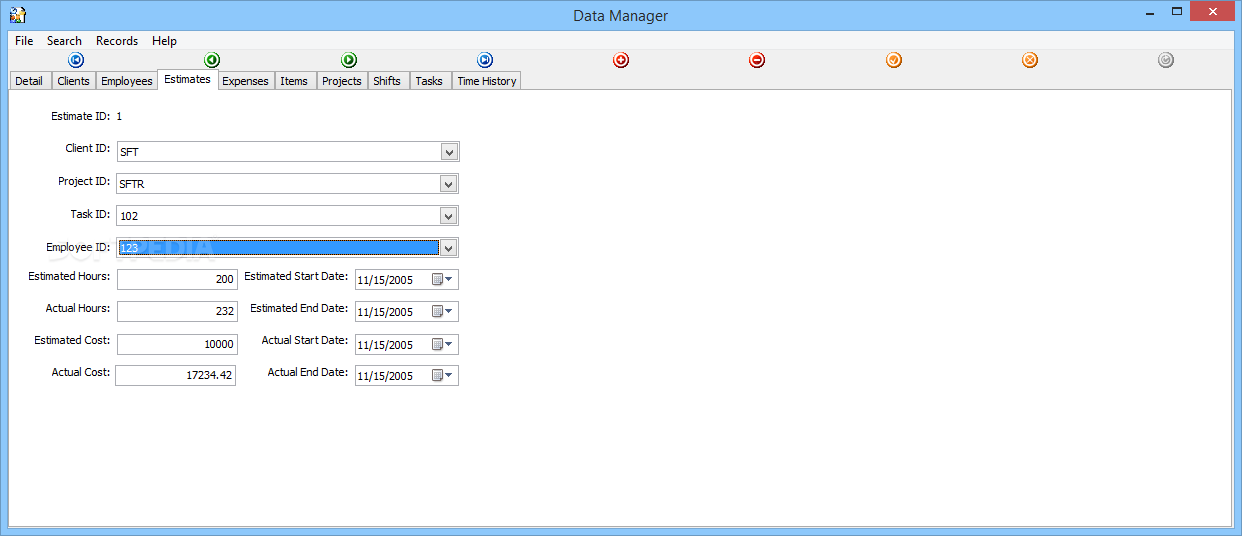Expand the Client ID dropdown

[450, 152]
